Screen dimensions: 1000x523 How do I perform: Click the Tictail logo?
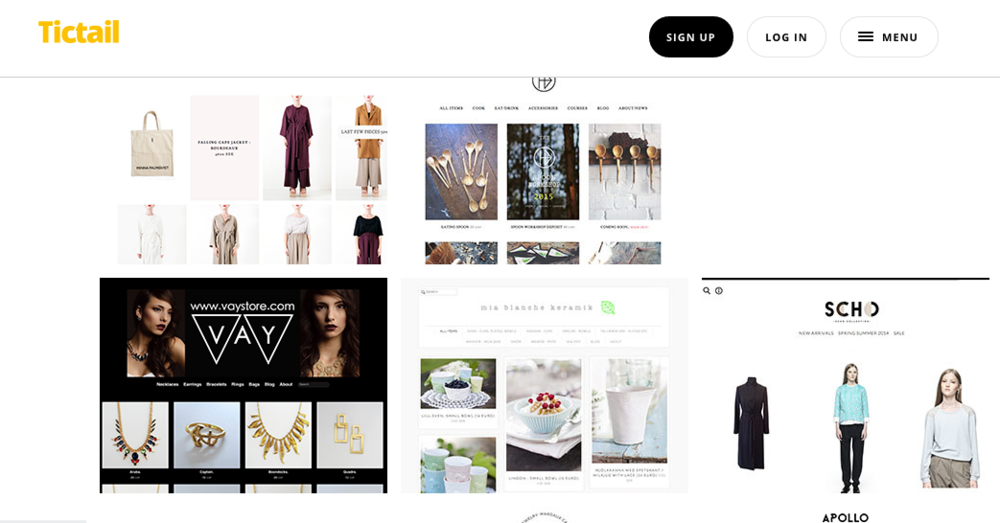(78, 33)
